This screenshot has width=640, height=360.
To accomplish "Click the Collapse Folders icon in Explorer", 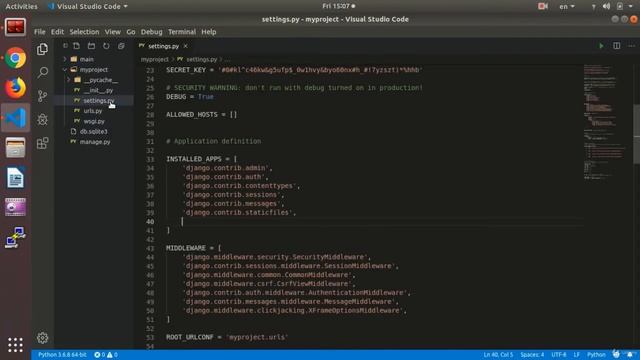I will click(121, 46).
